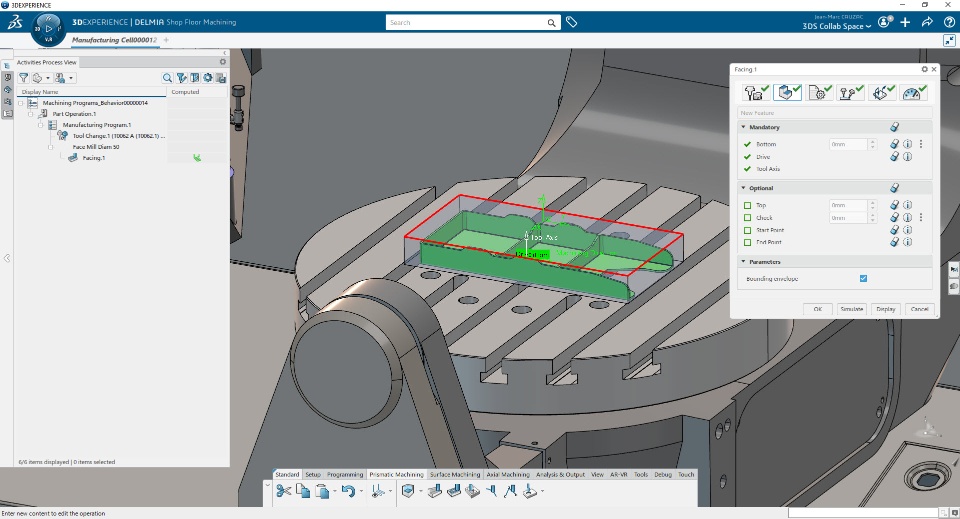Click the New Feature field in Facing dialog
960x519 pixels.
click(834, 113)
